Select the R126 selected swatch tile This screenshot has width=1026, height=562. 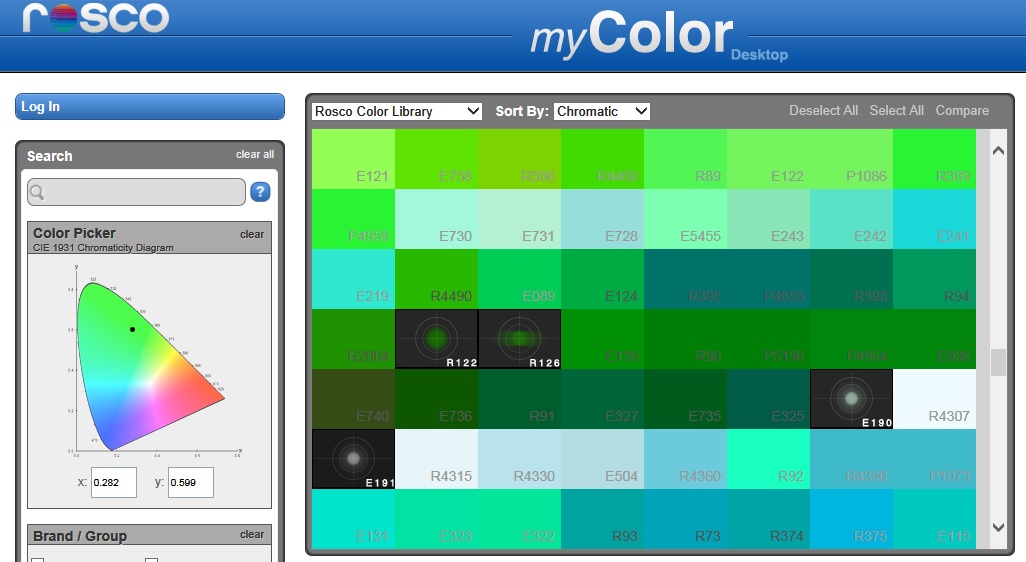coord(520,339)
